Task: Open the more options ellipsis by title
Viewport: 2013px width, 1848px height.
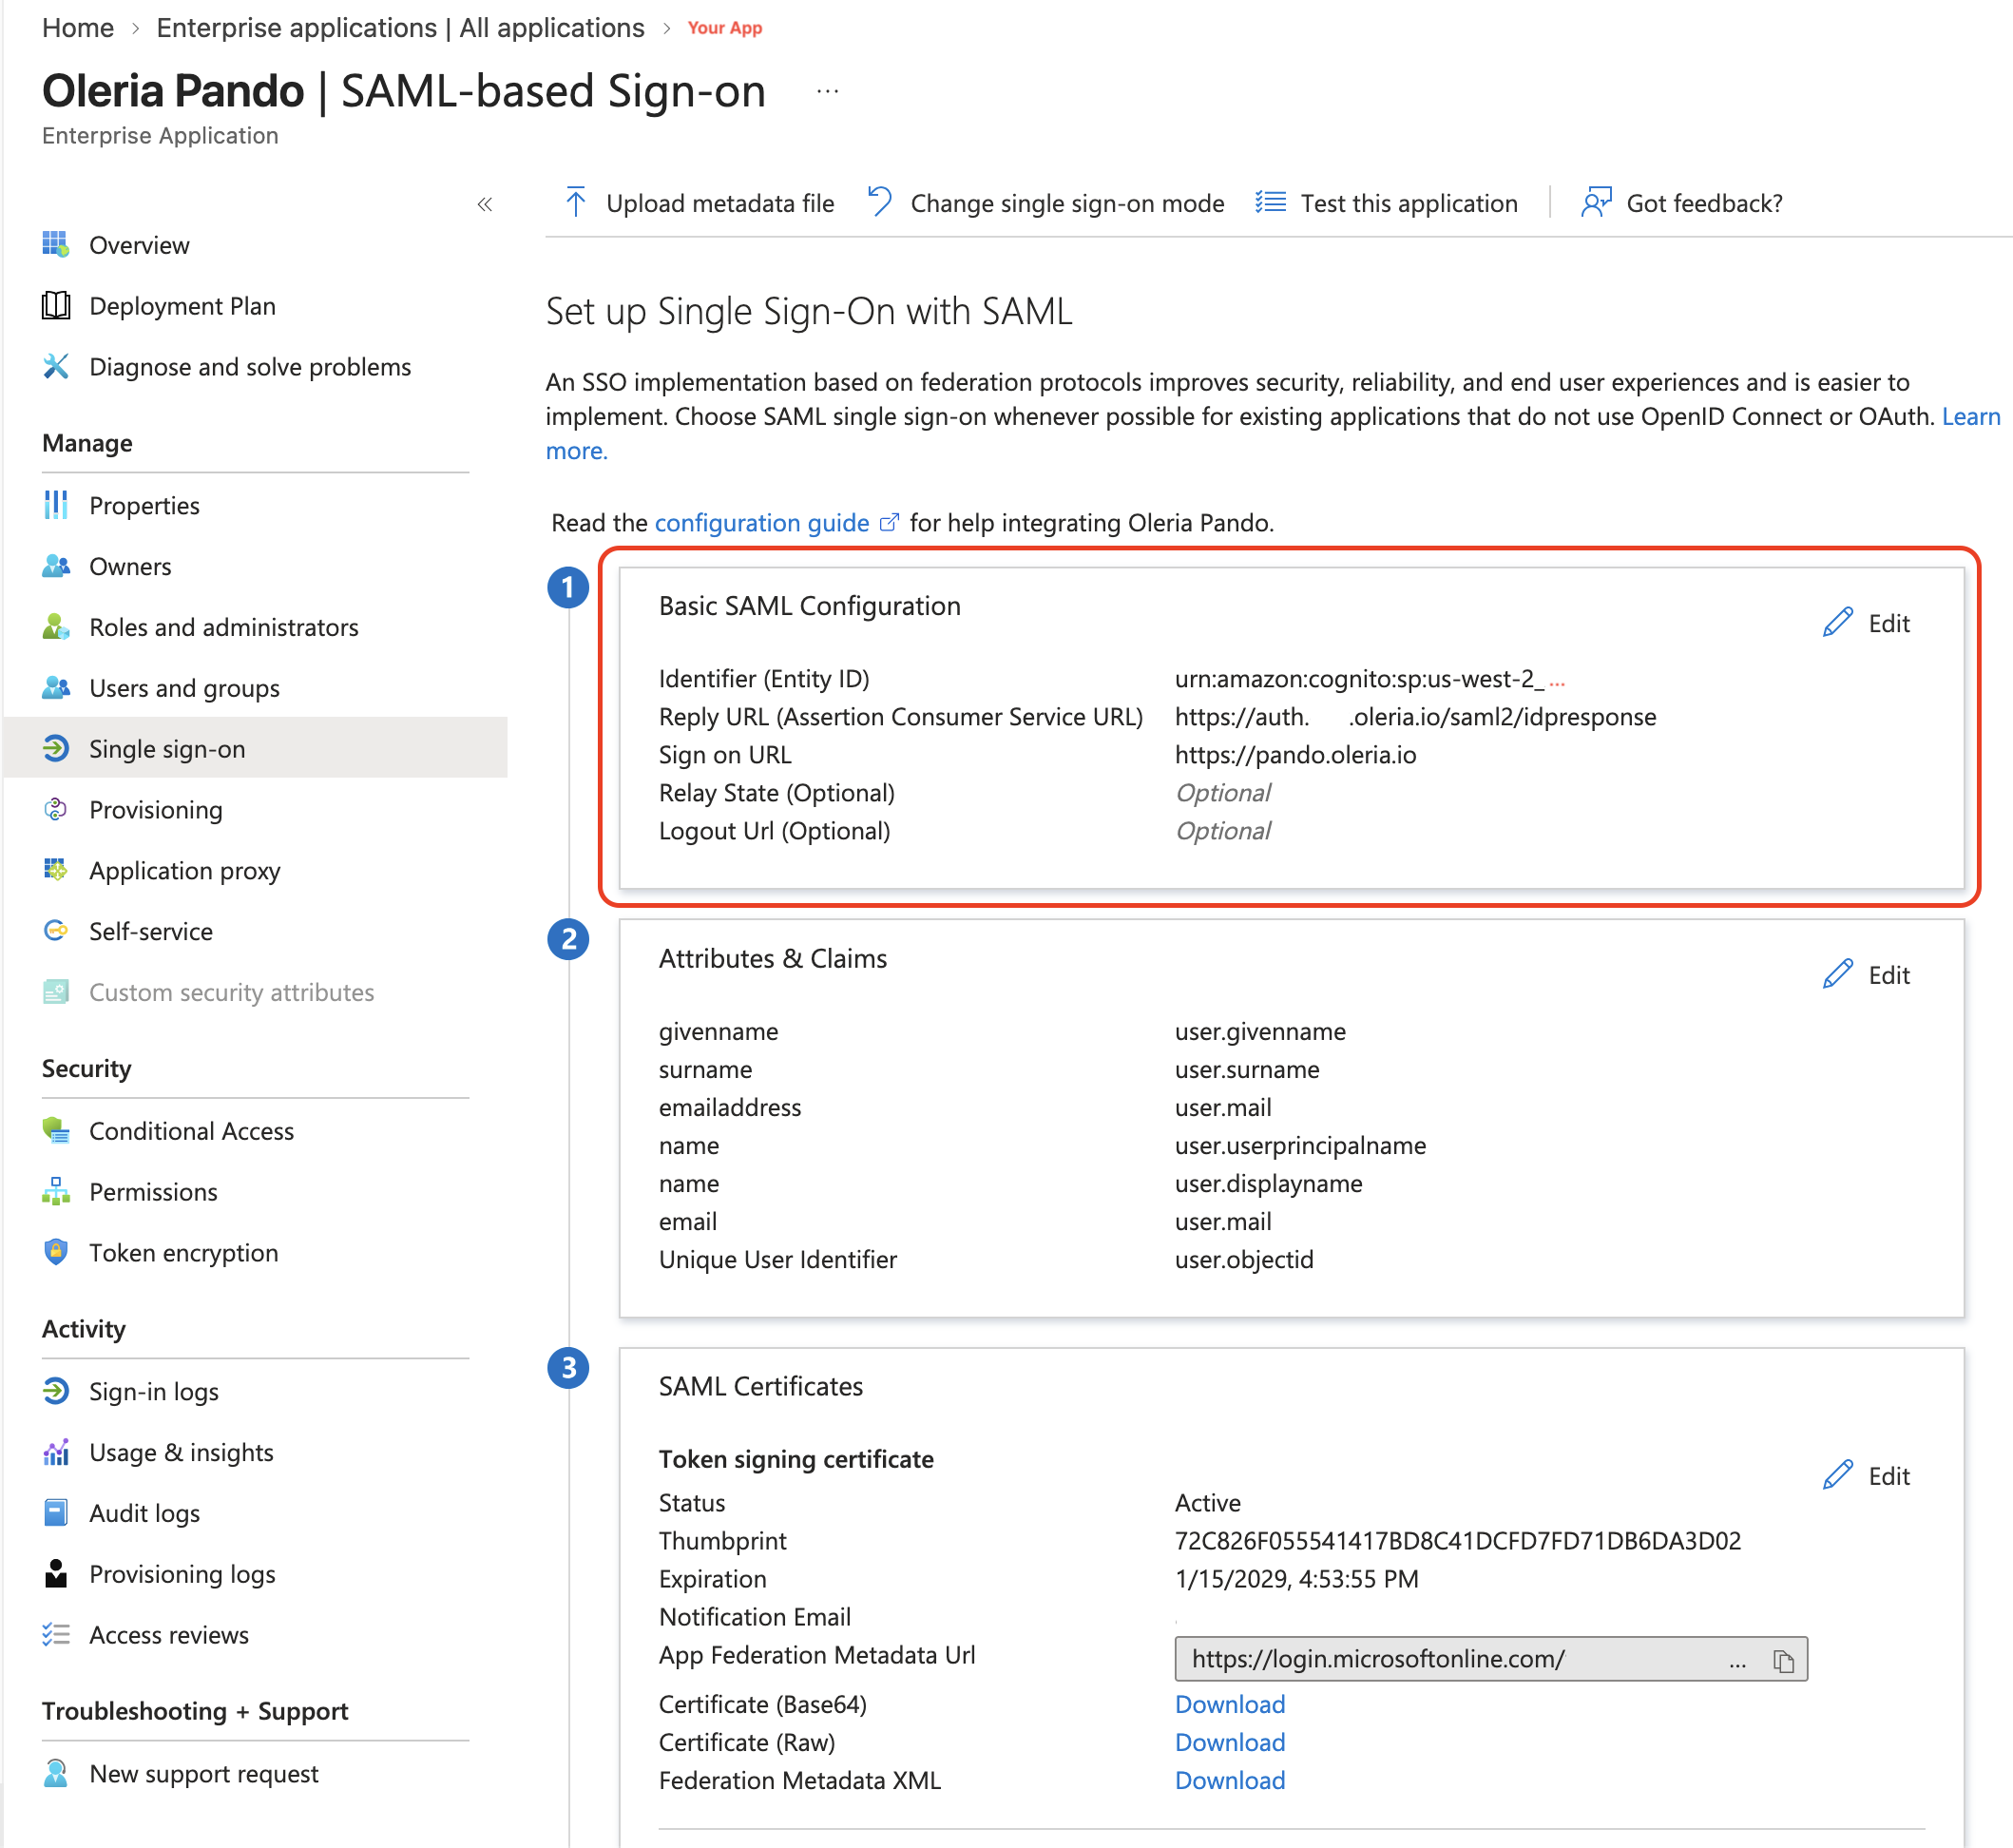Action: [x=828, y=92]
